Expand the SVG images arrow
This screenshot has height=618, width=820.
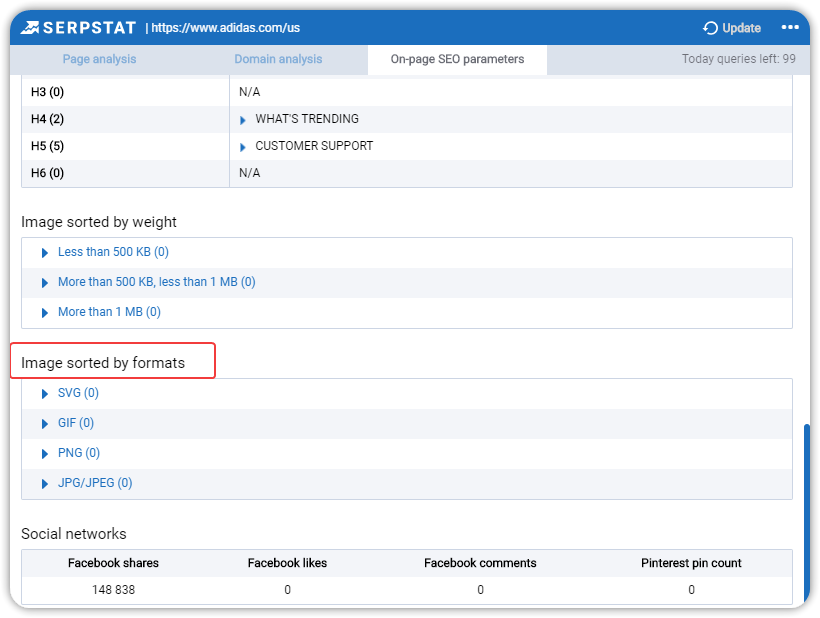click(x=45, y=394)
